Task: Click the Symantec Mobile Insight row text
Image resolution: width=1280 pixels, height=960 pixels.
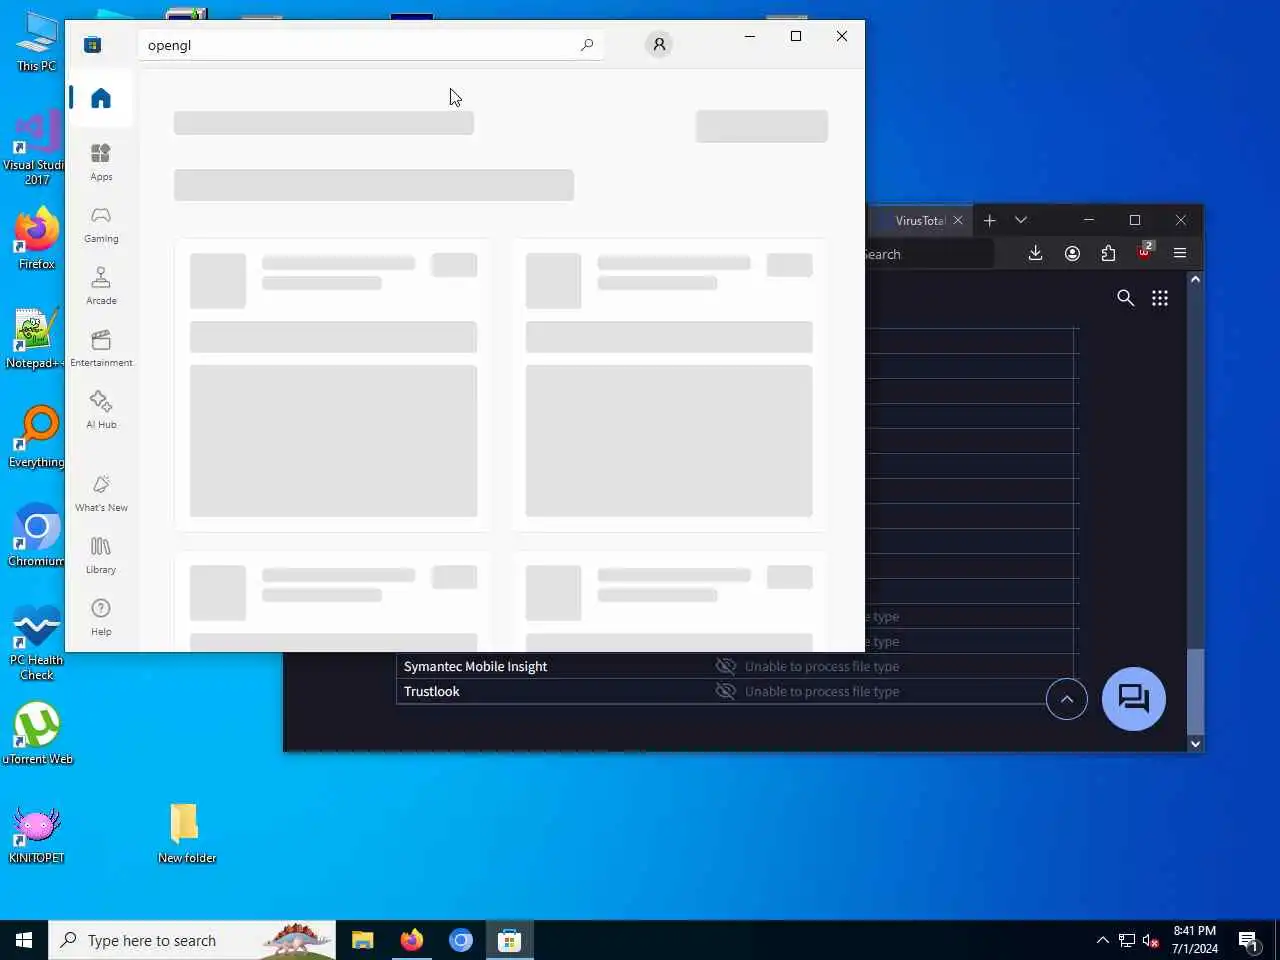Action: [x=475, y=666]
